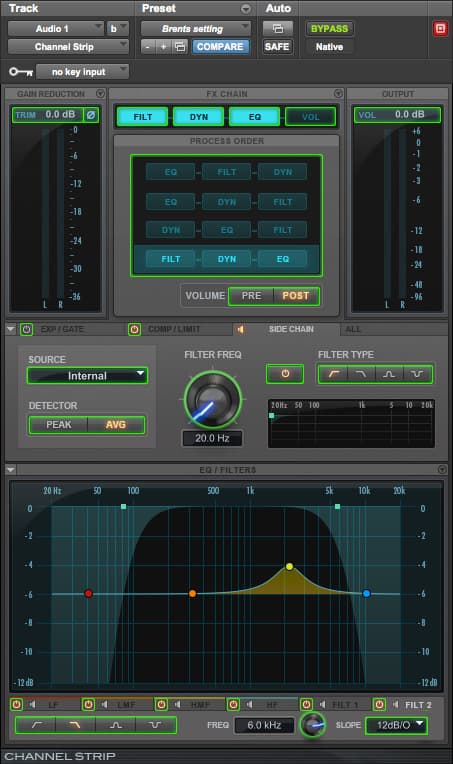Image resolution: width=453 pixels, height=764 pixels.
Task: Invert phase with the trim phase button
Action: (x=91, y=115)
